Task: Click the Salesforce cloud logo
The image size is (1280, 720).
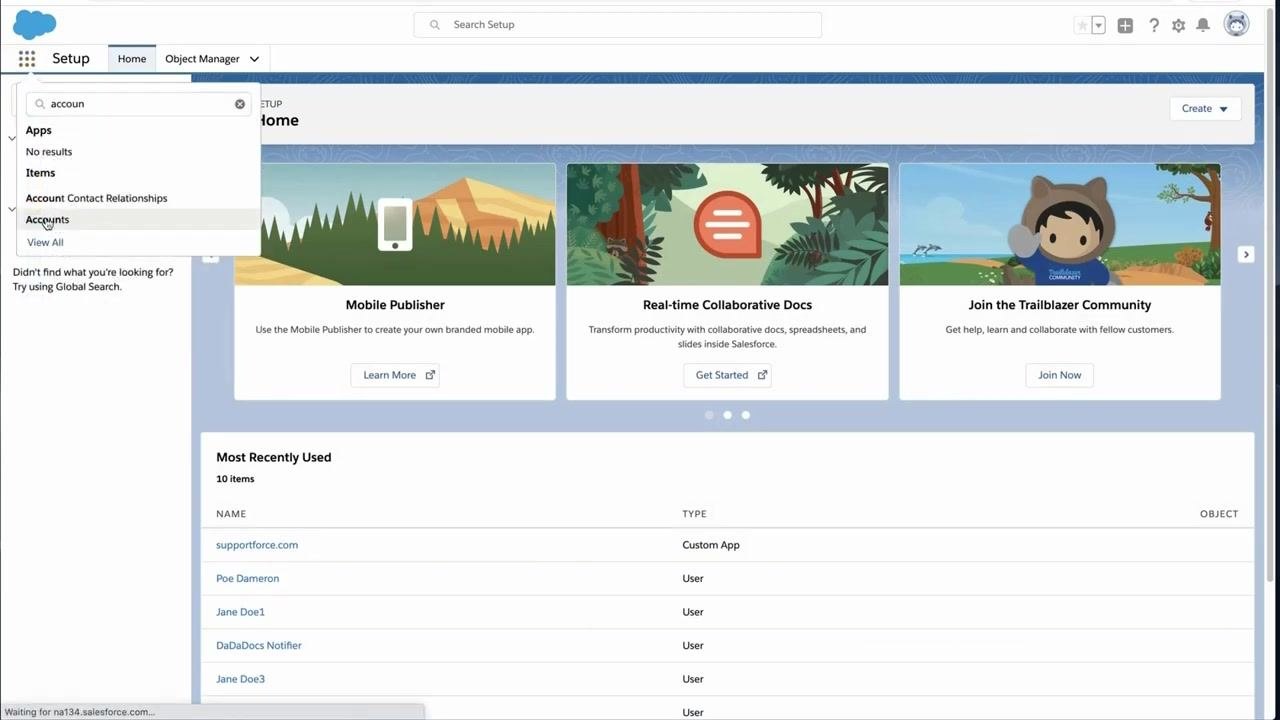Action: 34,25
